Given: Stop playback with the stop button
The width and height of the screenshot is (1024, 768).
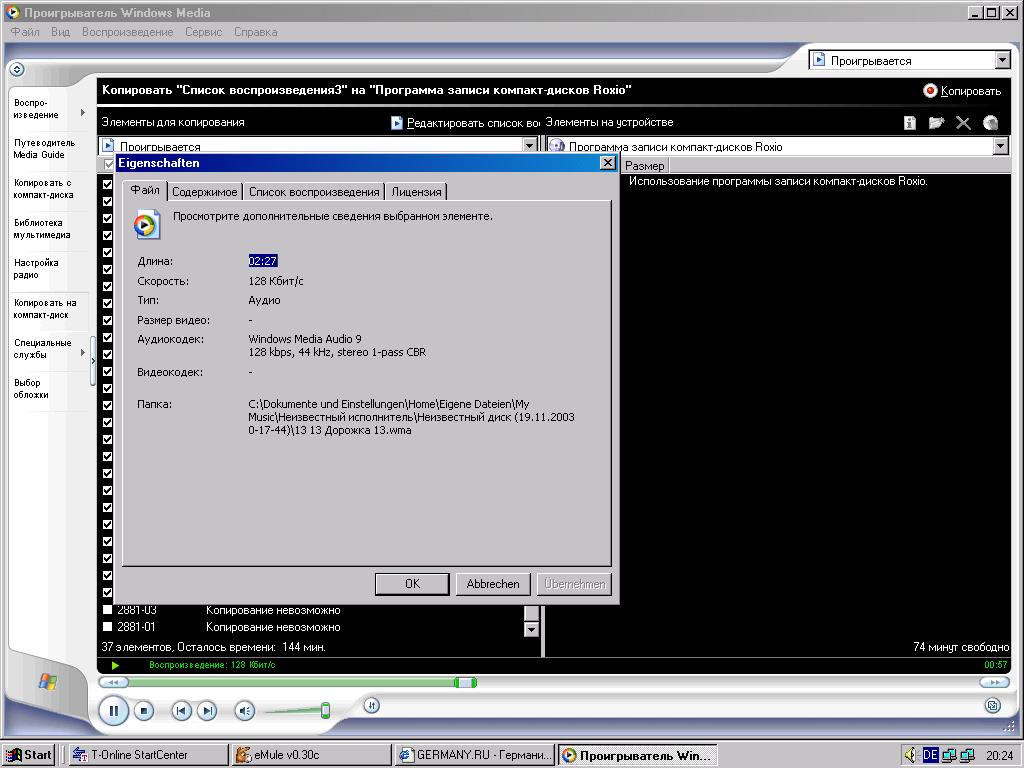Looking at the screenshot, I should coord(144,711).
